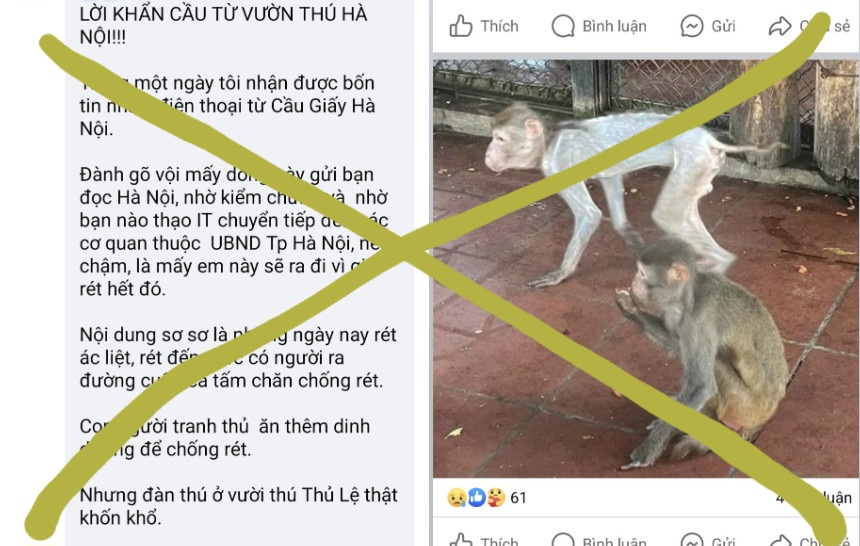Click the sentence about vườn thú Thủ Lệ
This screenshot has width=860, height=546.
click(239, 506)
